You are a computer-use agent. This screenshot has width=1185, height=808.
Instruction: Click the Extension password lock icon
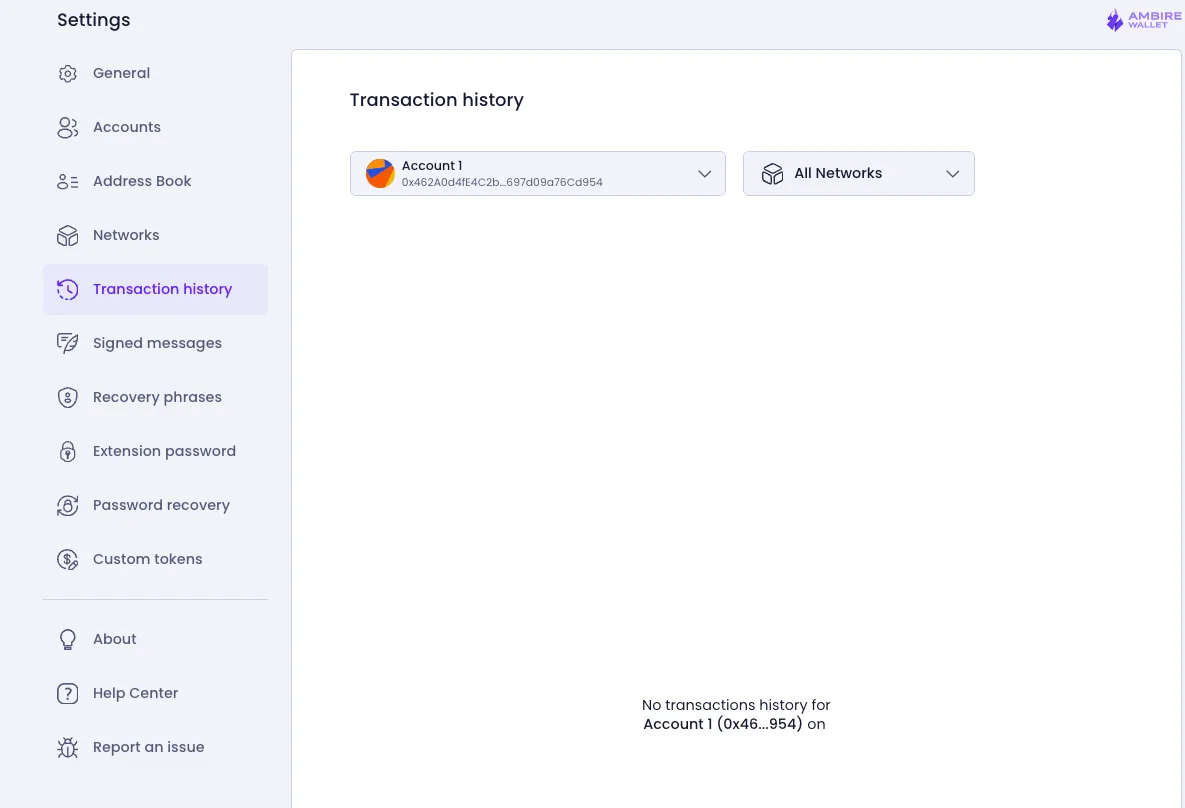67,451
